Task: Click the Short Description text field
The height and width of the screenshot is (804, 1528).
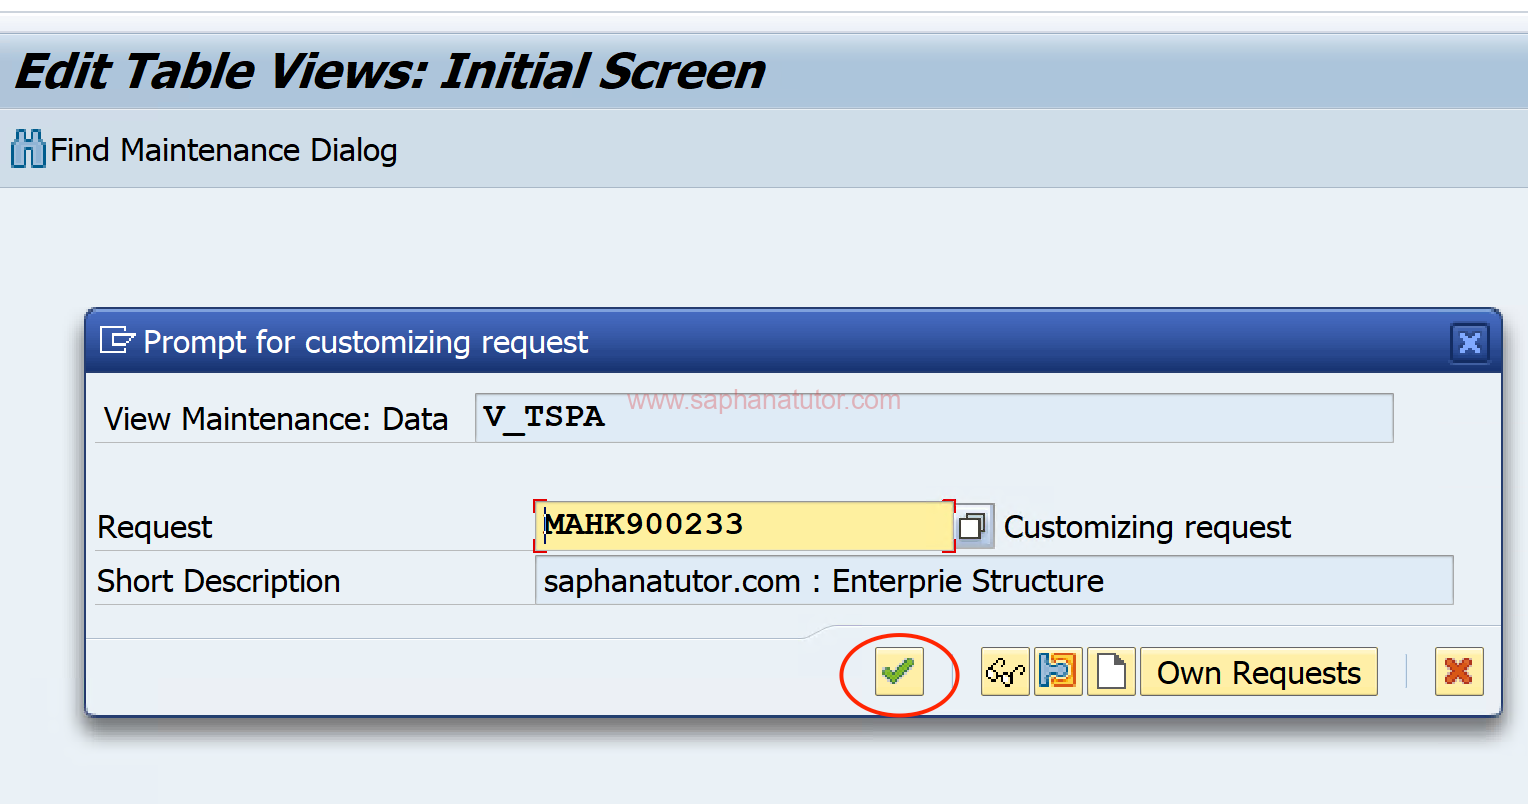Action: pyautogui.click(x=994, y=581)
